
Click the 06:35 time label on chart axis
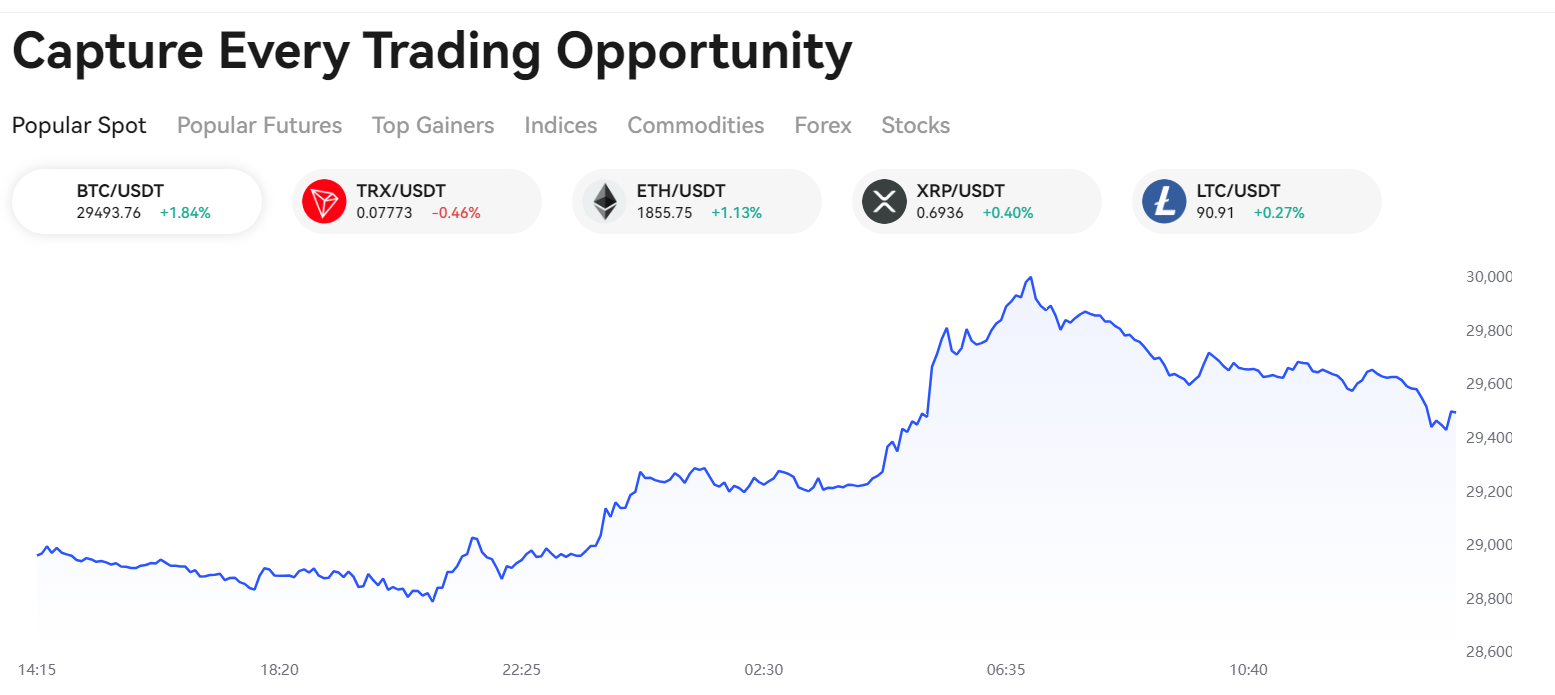pos(1005,669)
